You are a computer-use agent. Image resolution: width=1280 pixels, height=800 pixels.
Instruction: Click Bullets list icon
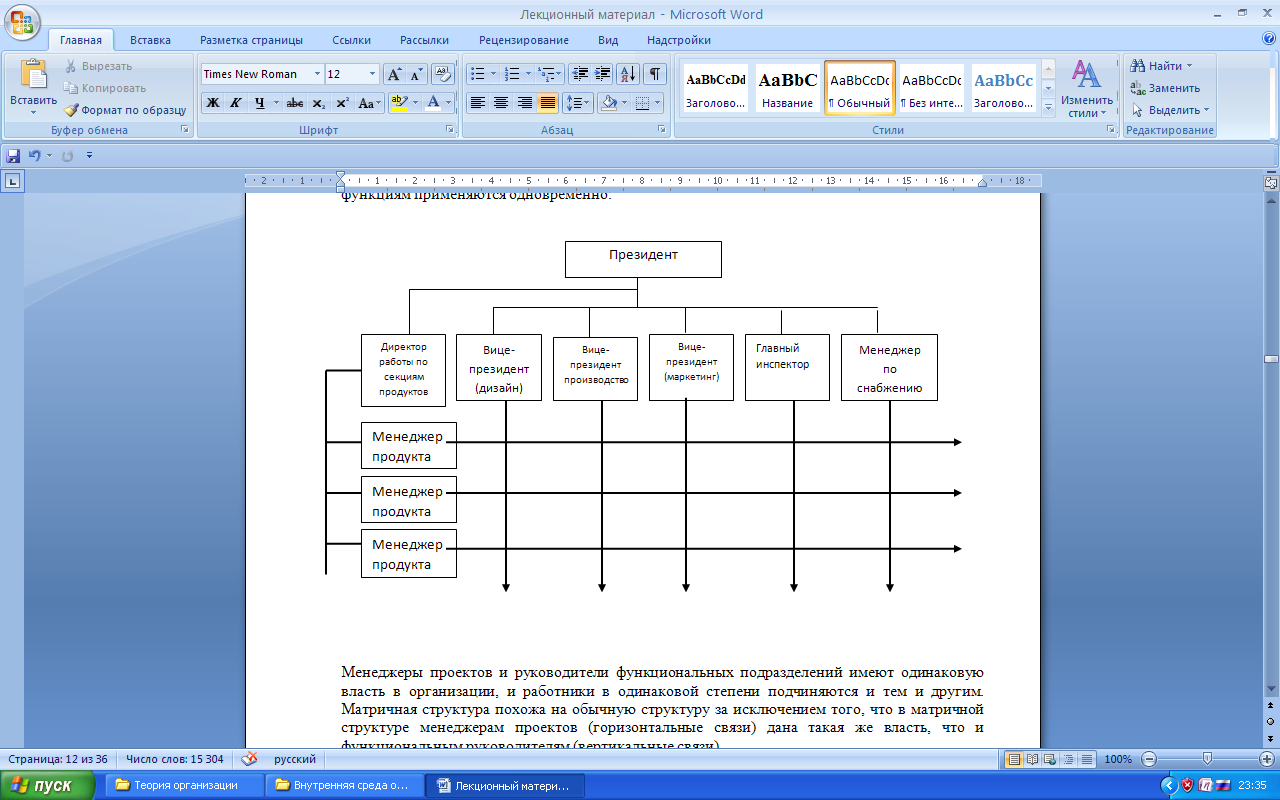478,74
